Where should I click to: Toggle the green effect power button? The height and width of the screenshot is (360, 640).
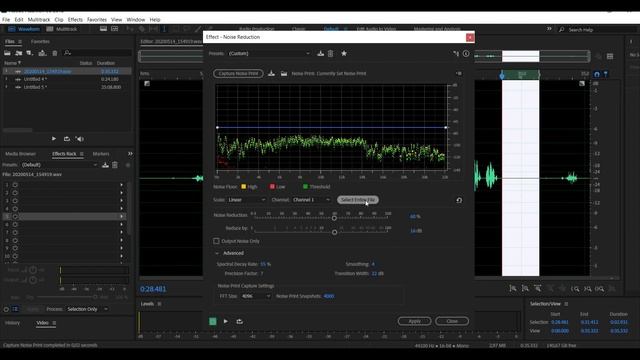pyautogui.click(x=213, y=322)
